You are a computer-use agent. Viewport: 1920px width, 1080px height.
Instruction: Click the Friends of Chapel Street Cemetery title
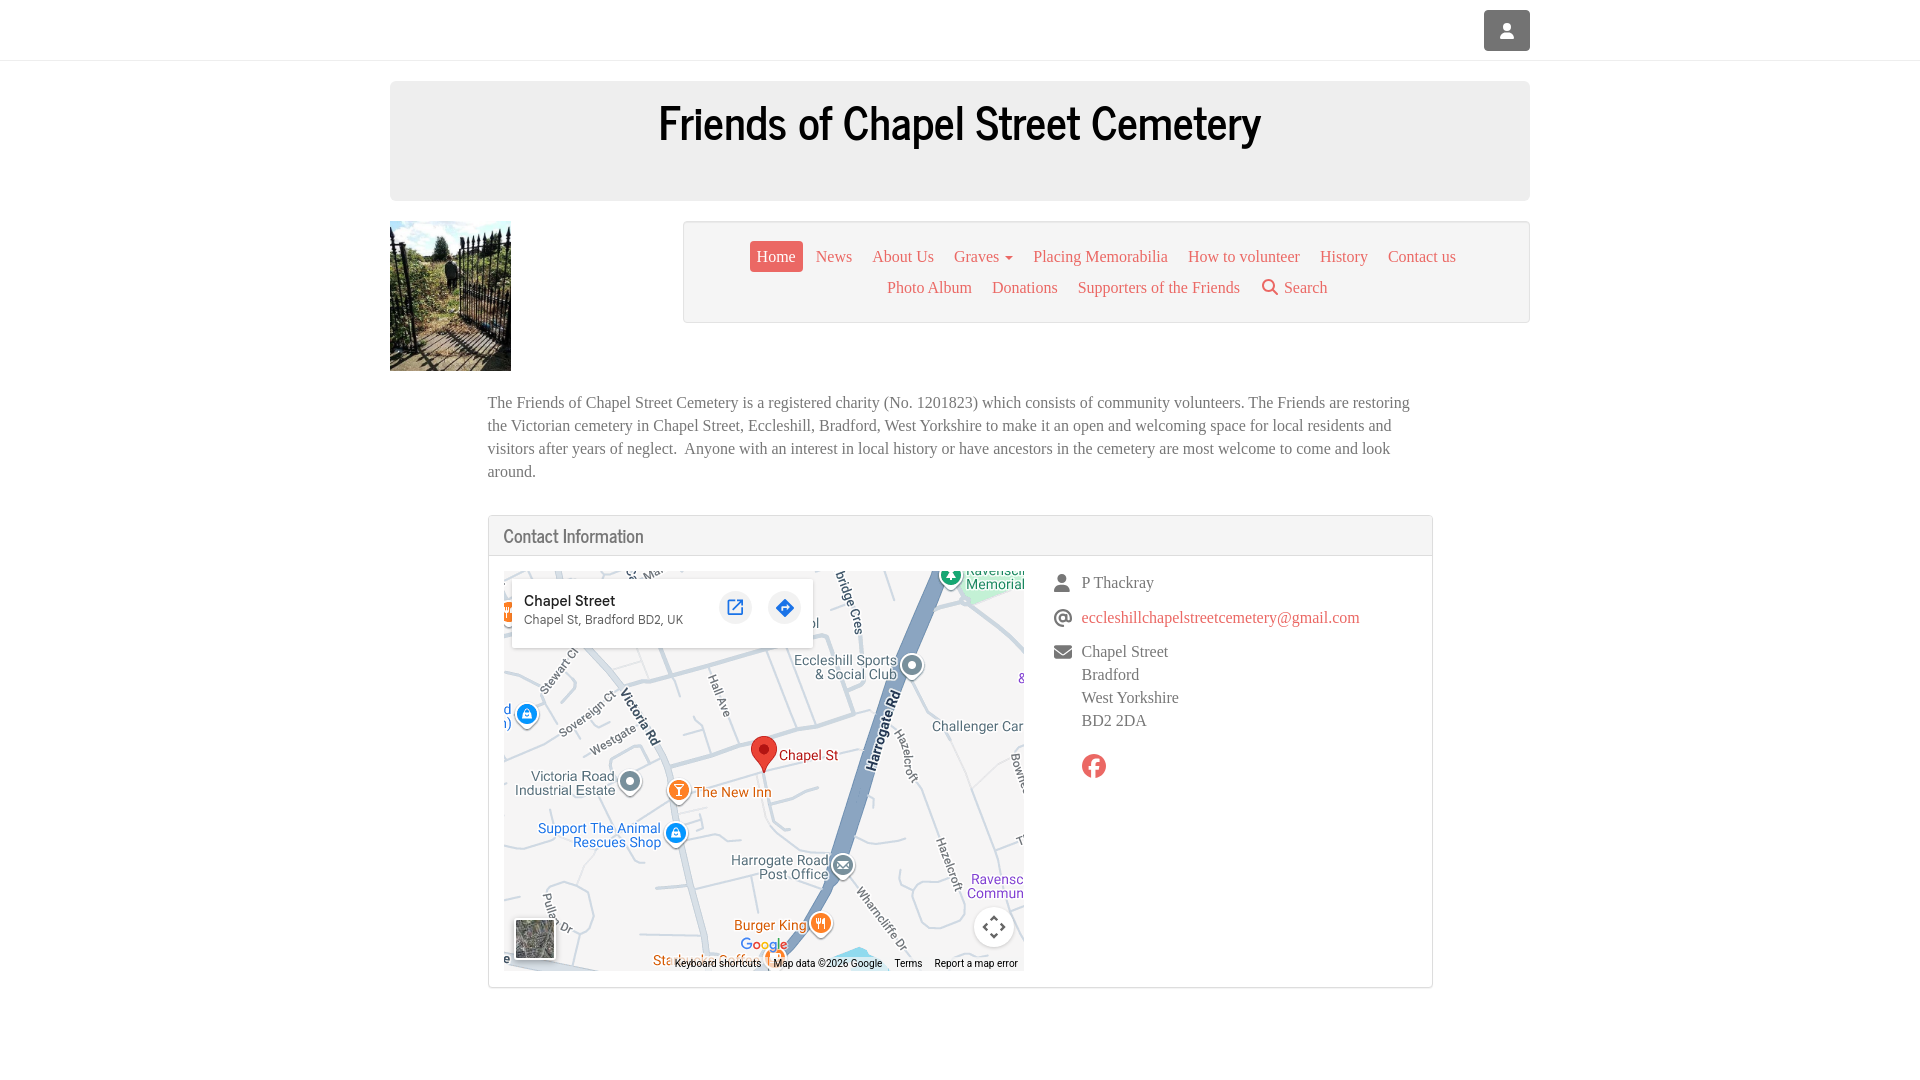[x=959, y=123]
